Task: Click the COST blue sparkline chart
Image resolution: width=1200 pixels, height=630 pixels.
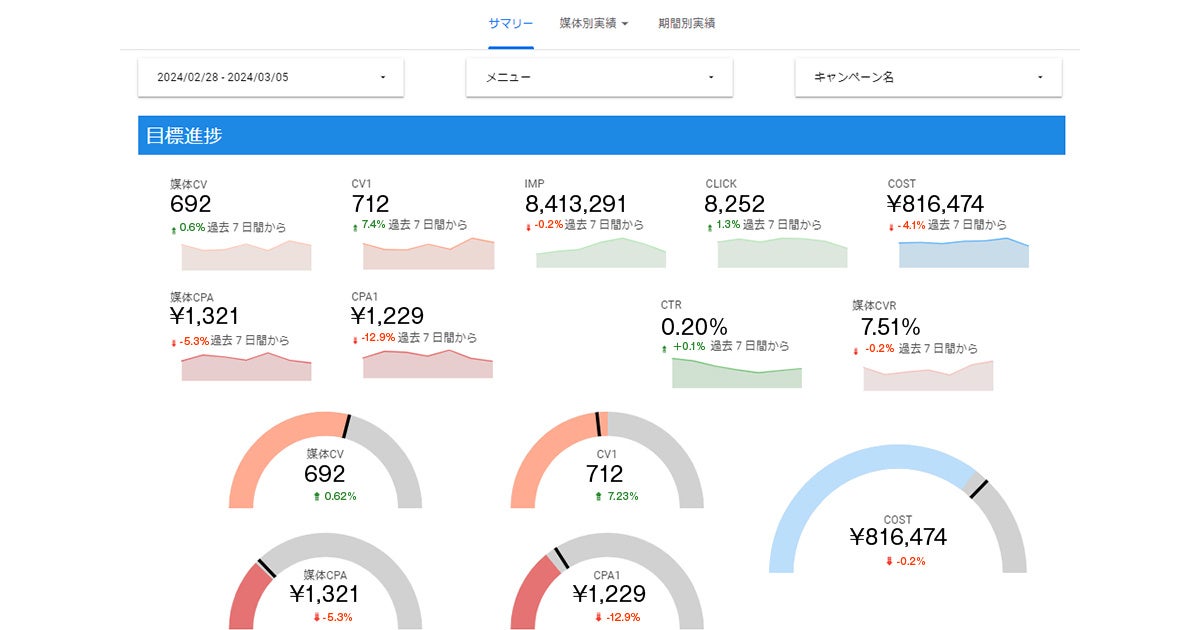Action: pos(964,252)
